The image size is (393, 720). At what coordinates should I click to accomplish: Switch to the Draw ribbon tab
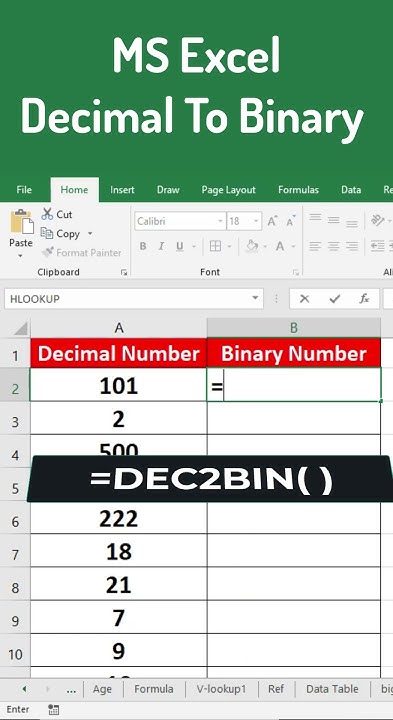click(x=168, y=190)
